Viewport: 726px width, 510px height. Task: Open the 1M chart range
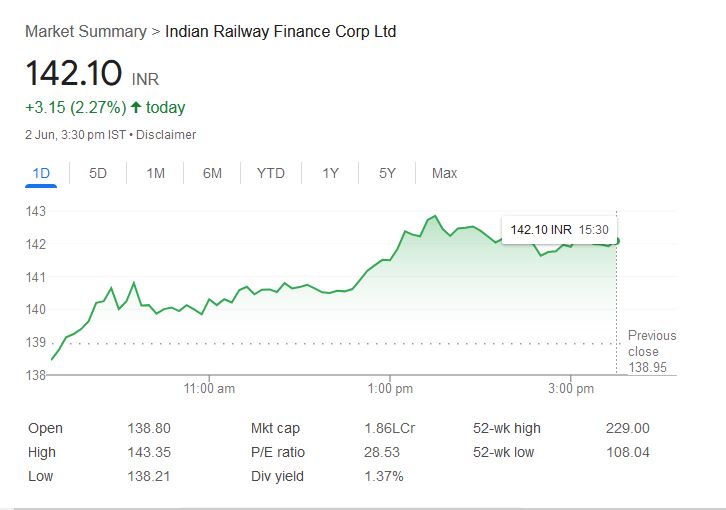pos(155,173)
